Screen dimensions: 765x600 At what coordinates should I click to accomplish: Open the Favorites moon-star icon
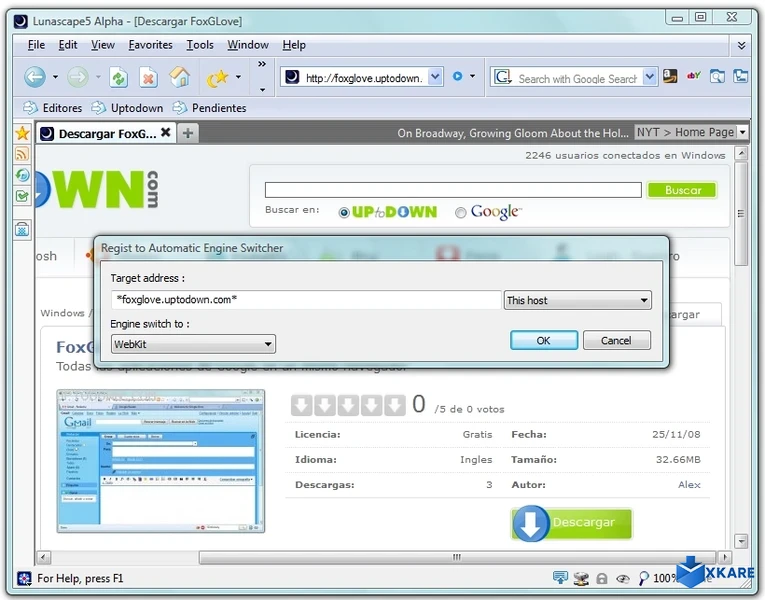(217, 78)
